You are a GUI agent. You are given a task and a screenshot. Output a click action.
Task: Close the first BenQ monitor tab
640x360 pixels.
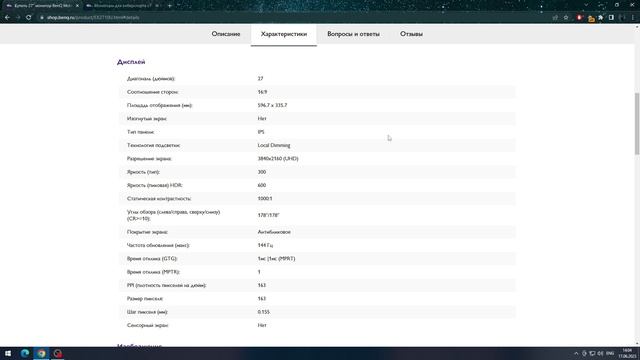click(x=77, y=6)
